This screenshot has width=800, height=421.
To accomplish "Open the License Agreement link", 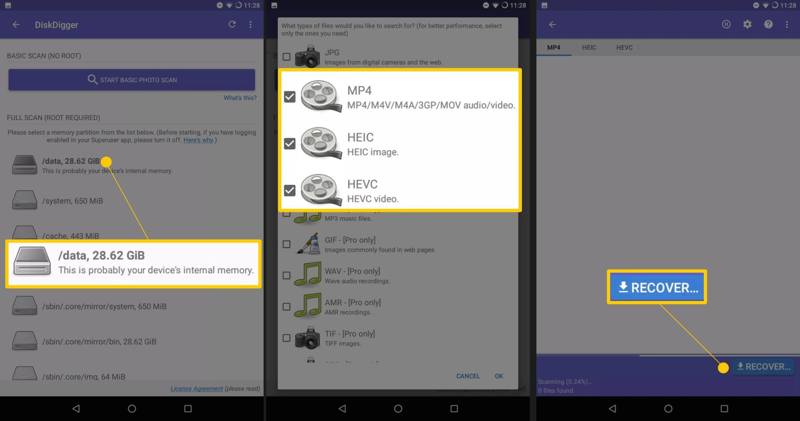I will pos(194,388).
